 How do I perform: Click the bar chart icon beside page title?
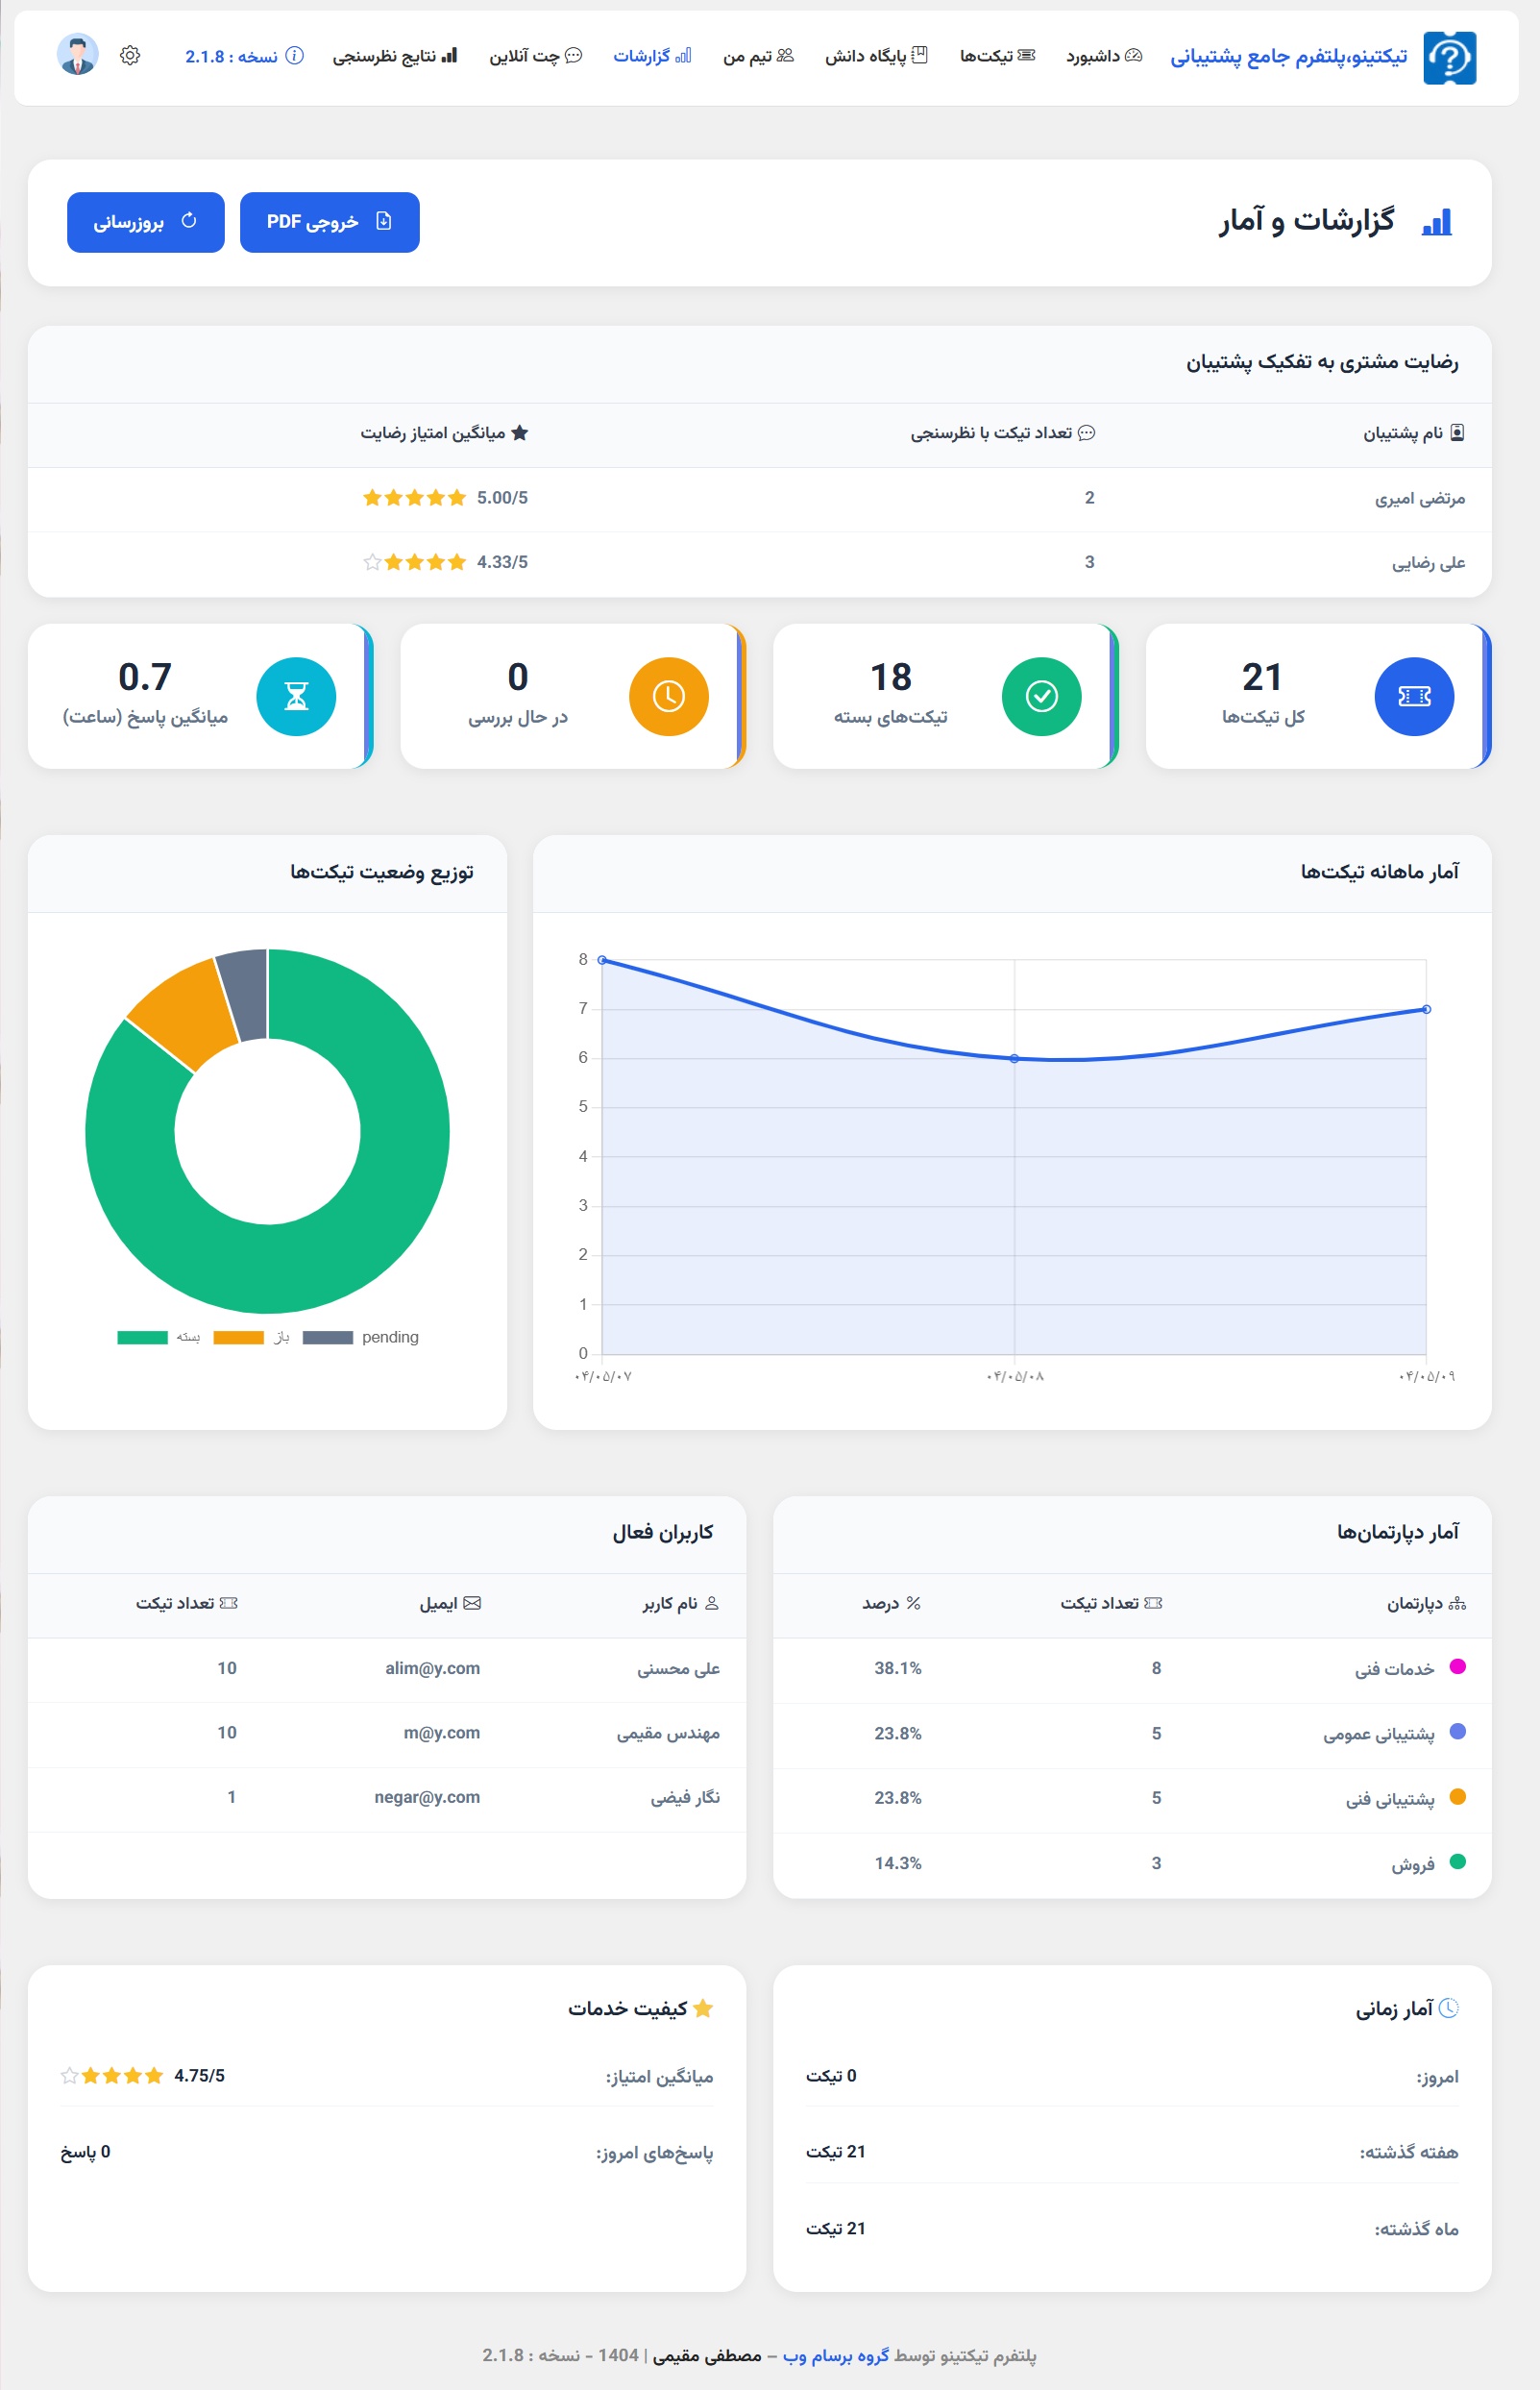[1437, 222]
